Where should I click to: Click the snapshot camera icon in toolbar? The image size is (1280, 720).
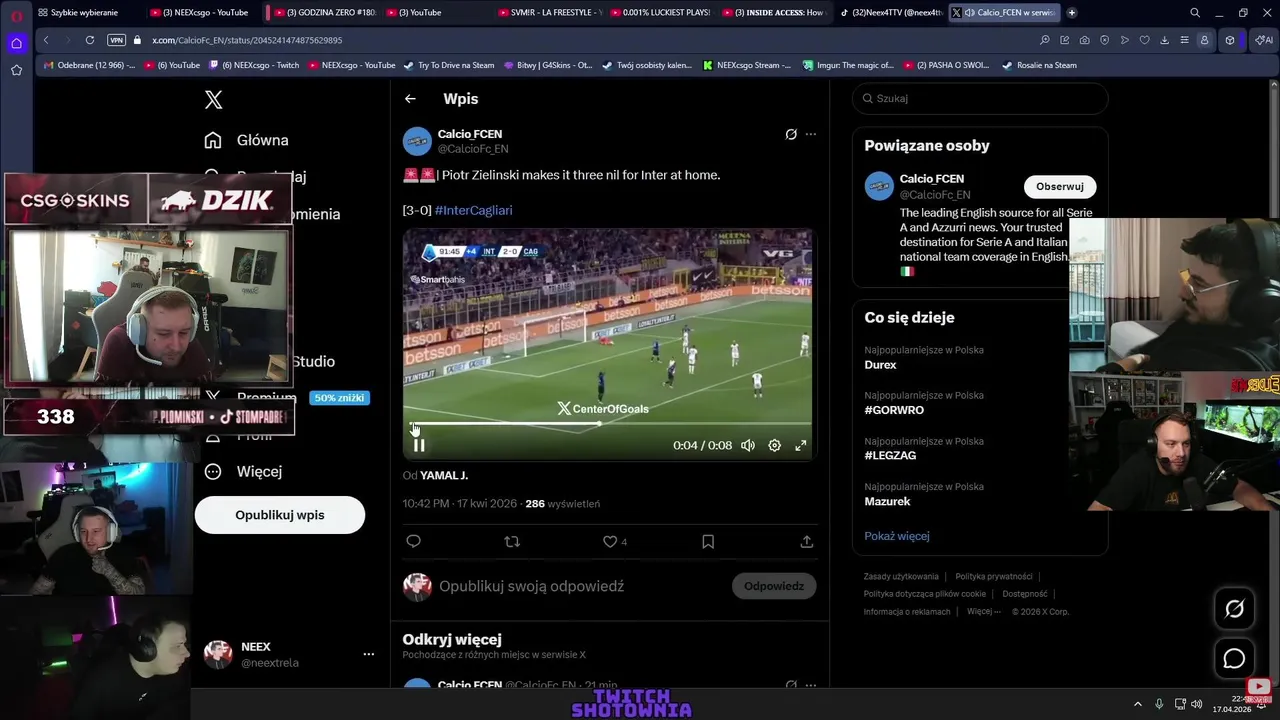(x=1085, y=40)
